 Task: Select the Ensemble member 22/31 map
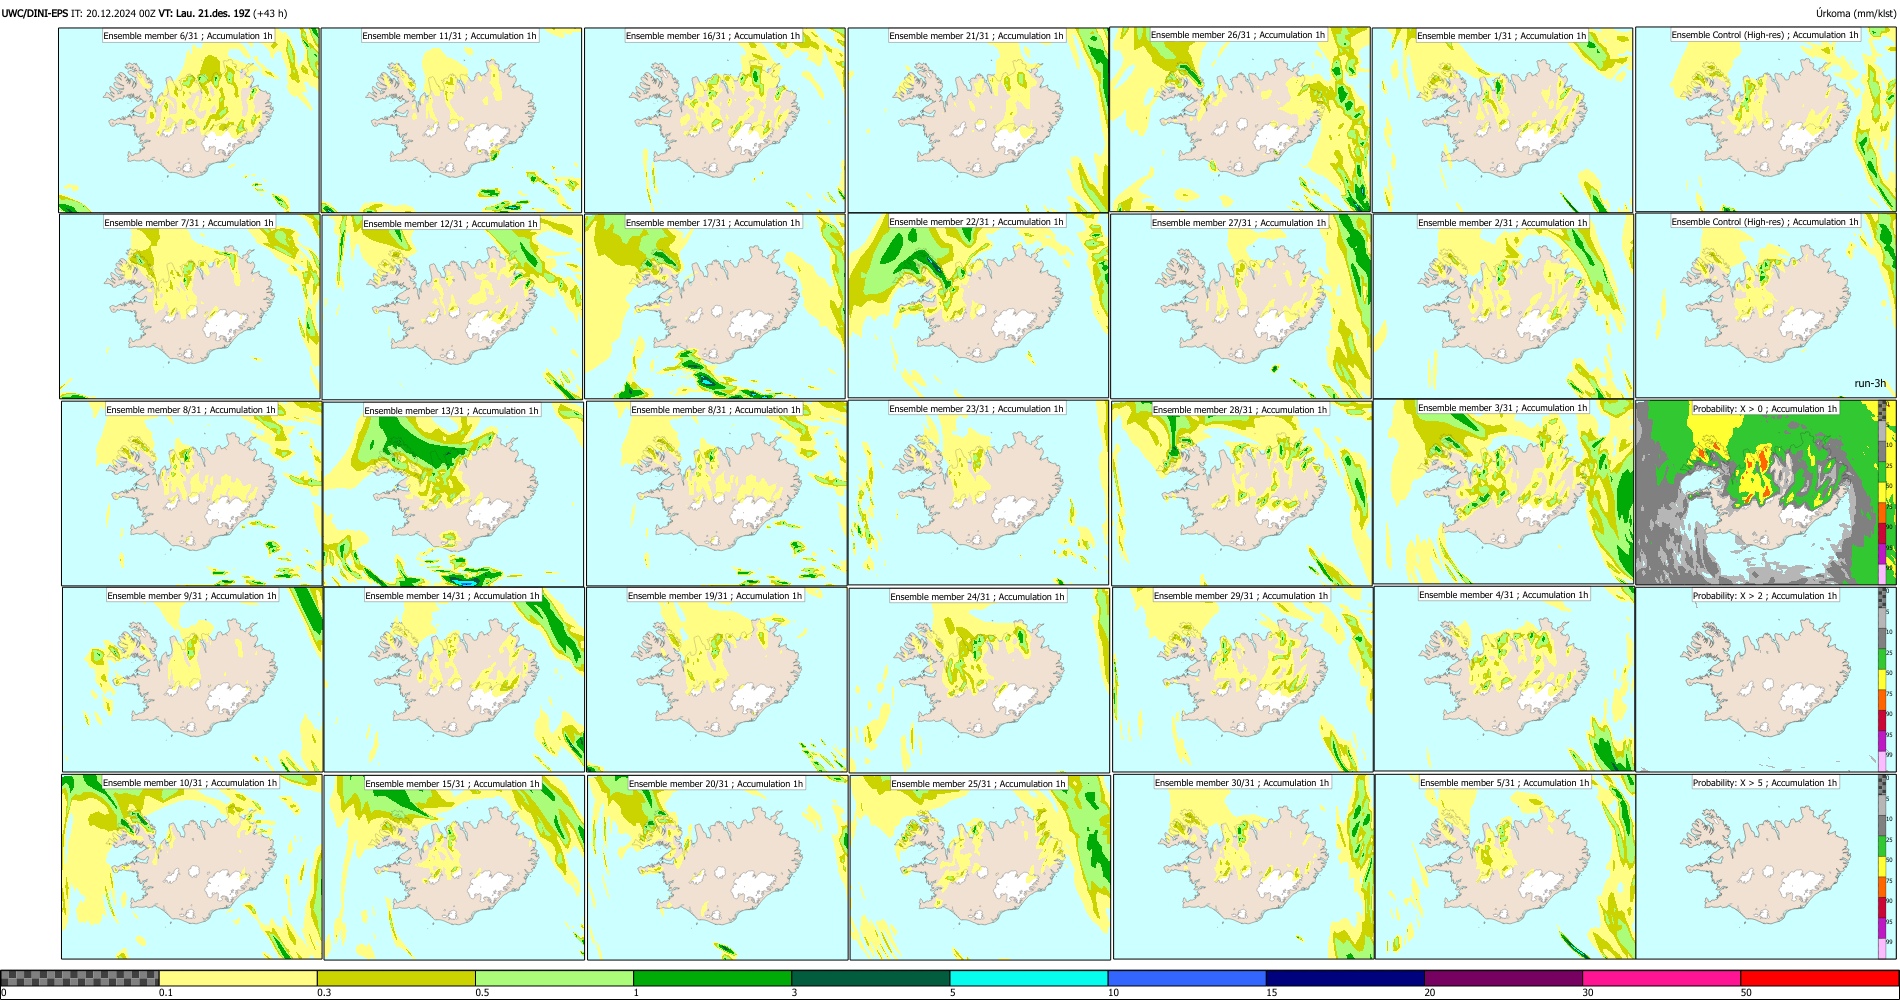tap(978, 306)
